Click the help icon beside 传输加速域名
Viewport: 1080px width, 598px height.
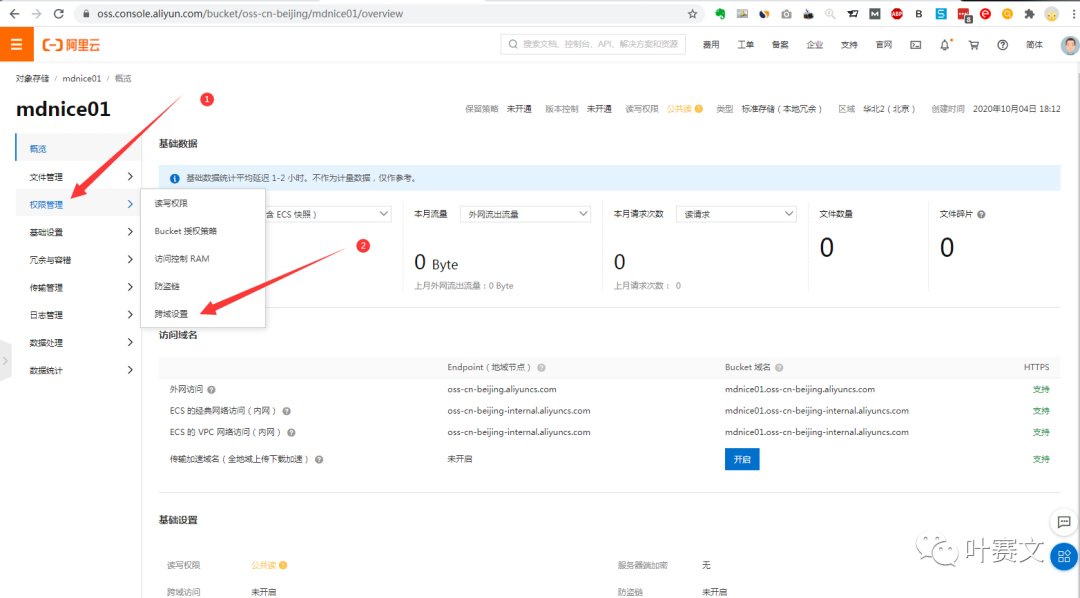click(319, 460)
